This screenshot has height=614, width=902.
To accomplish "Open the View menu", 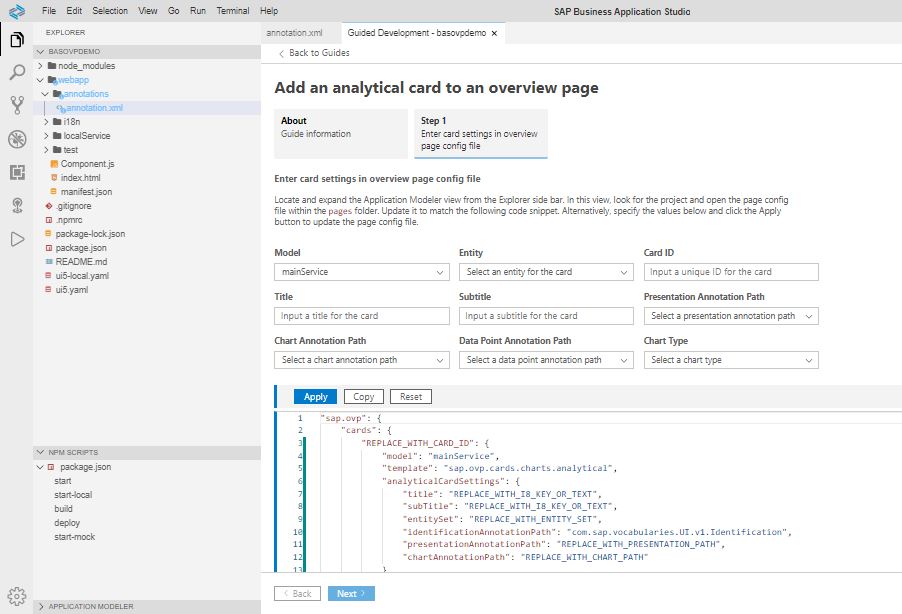I will click(148, 11).
